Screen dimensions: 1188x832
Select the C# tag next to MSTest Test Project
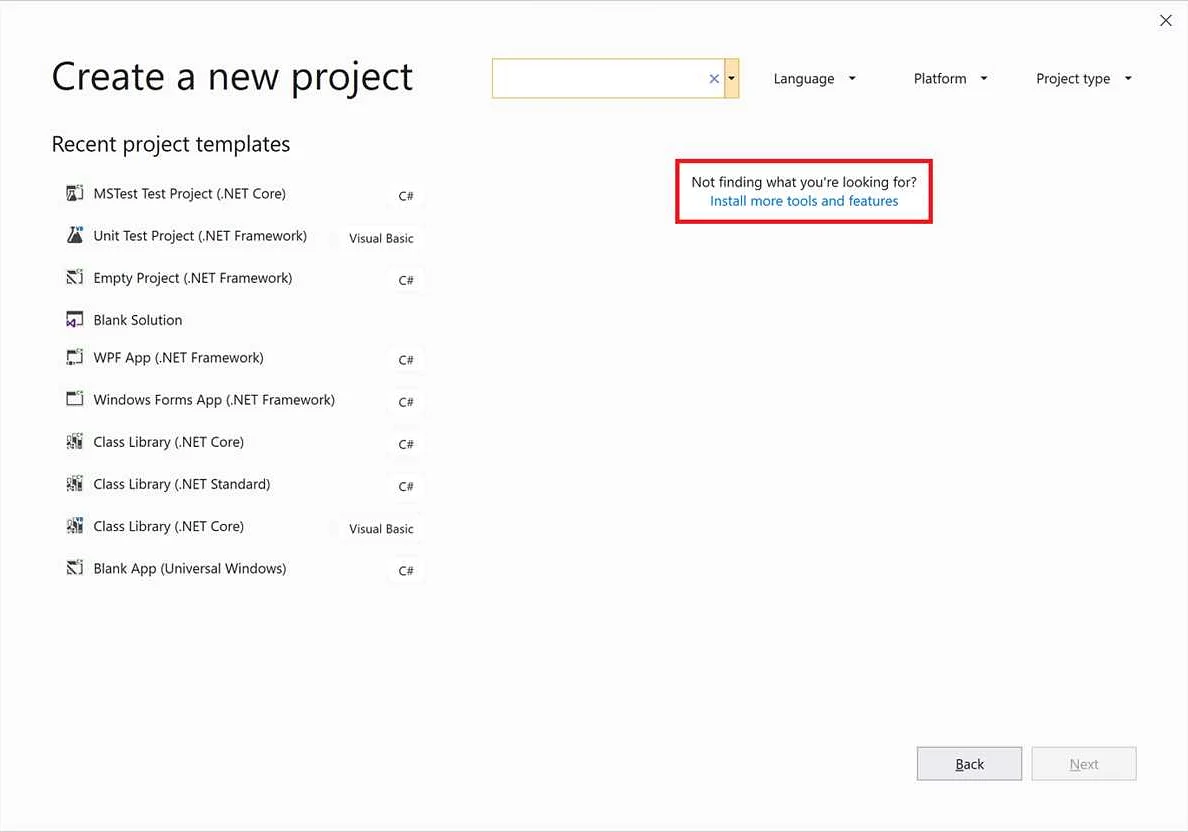[x=405, y=196]
